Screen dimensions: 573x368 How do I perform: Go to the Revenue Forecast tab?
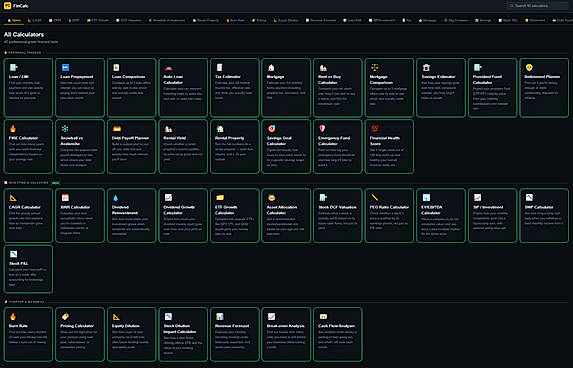pyautogui.click(x=321, y=20)
